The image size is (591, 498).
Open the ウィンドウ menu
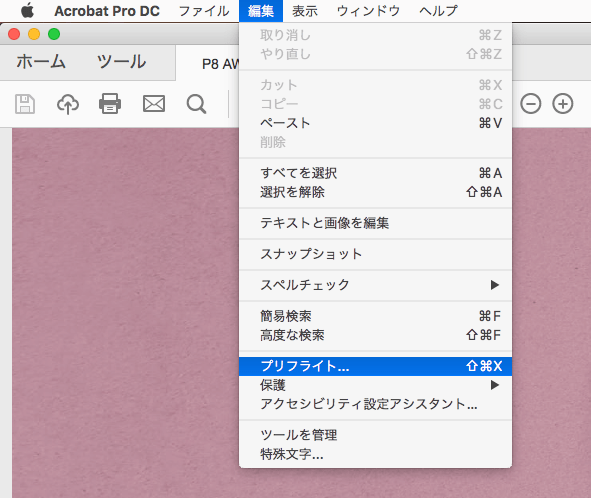point(368,11)
